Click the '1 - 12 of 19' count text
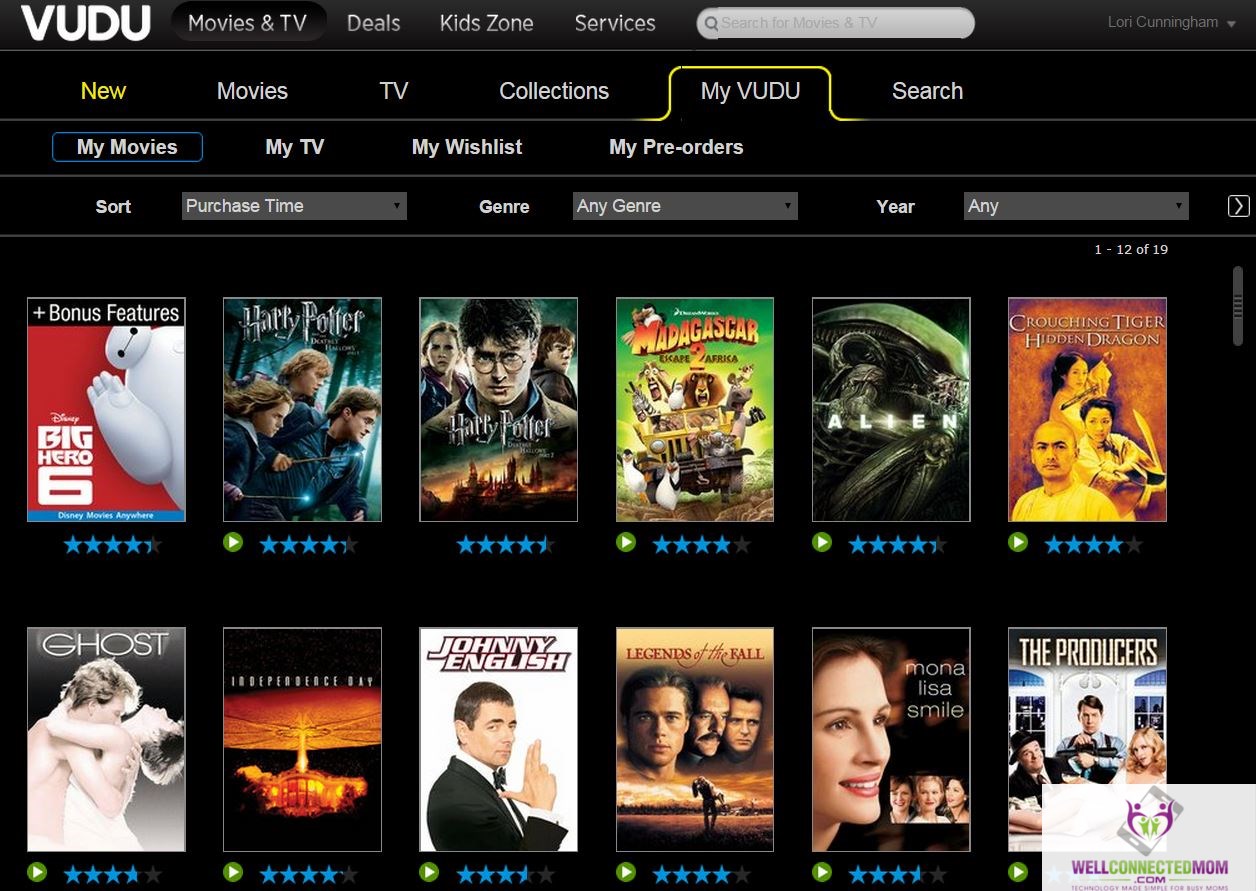The width and height of the screenshot is (1256, 891). click(x=1131, y=249)
